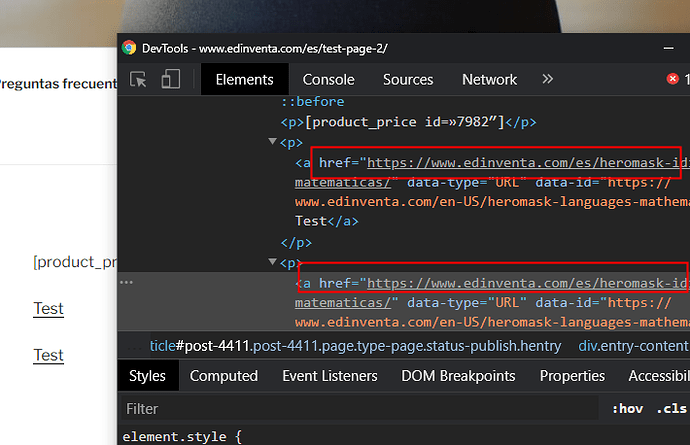The image size is (690, 445).
Task: Click the [product_pr shortcode text on the page
Action: pyautogui.click(x=75, y=262)
